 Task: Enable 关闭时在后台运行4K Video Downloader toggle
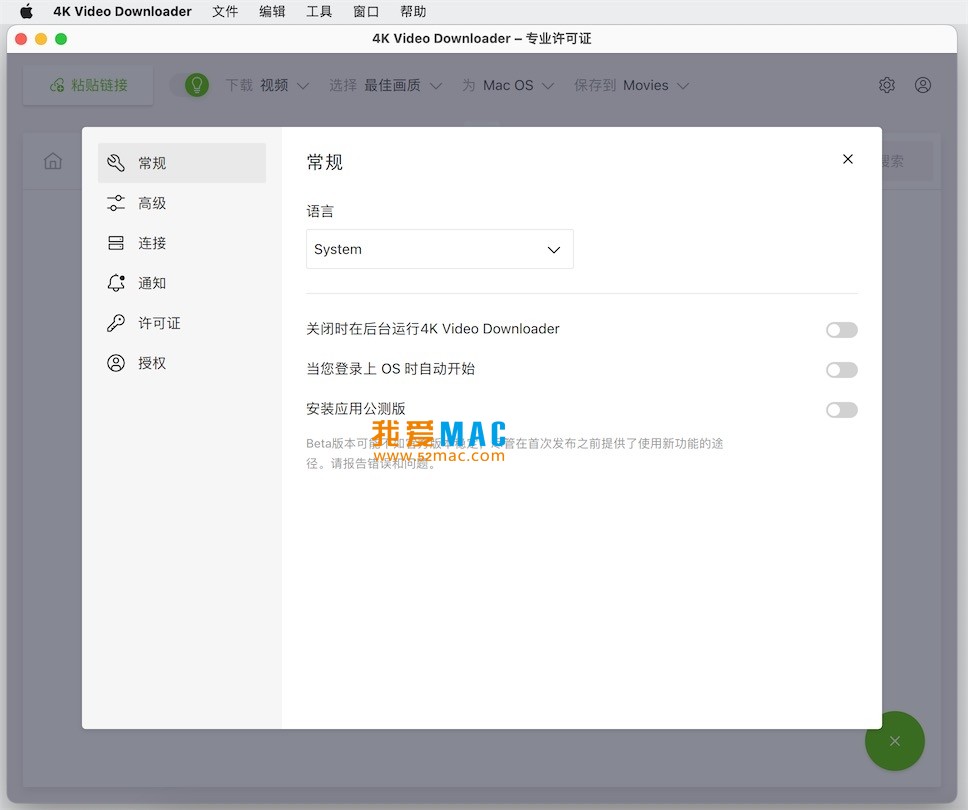[x=841, y=330]
